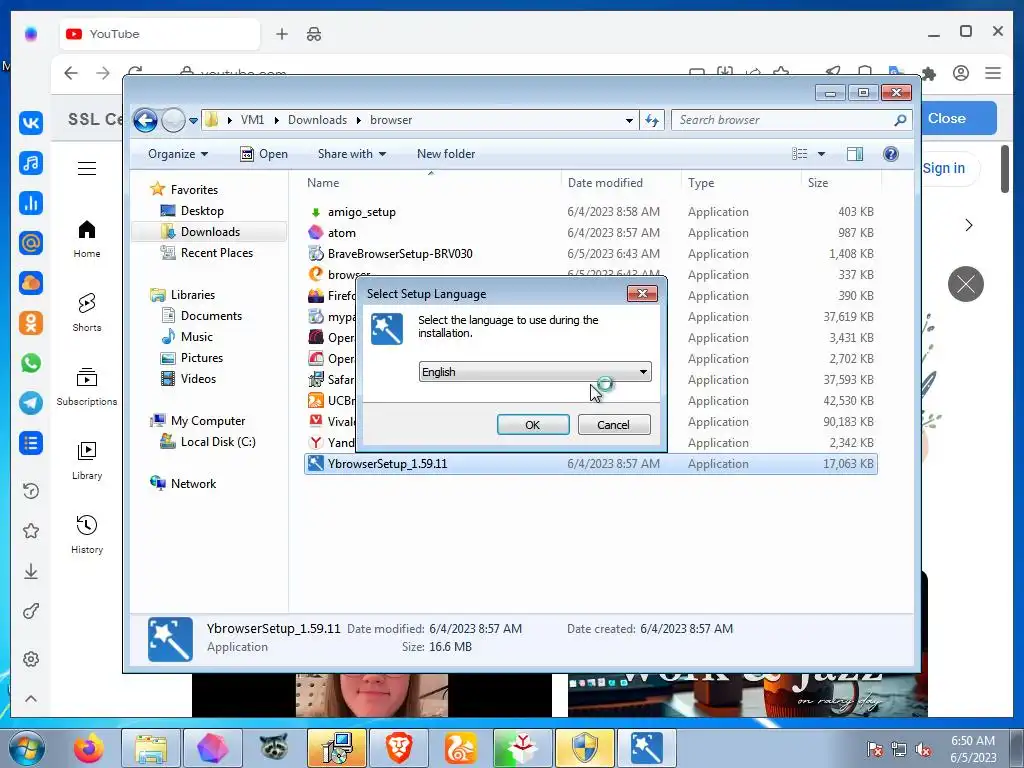
Task: Click Cancel in Select Setup Language dialog
Action: 613,424
